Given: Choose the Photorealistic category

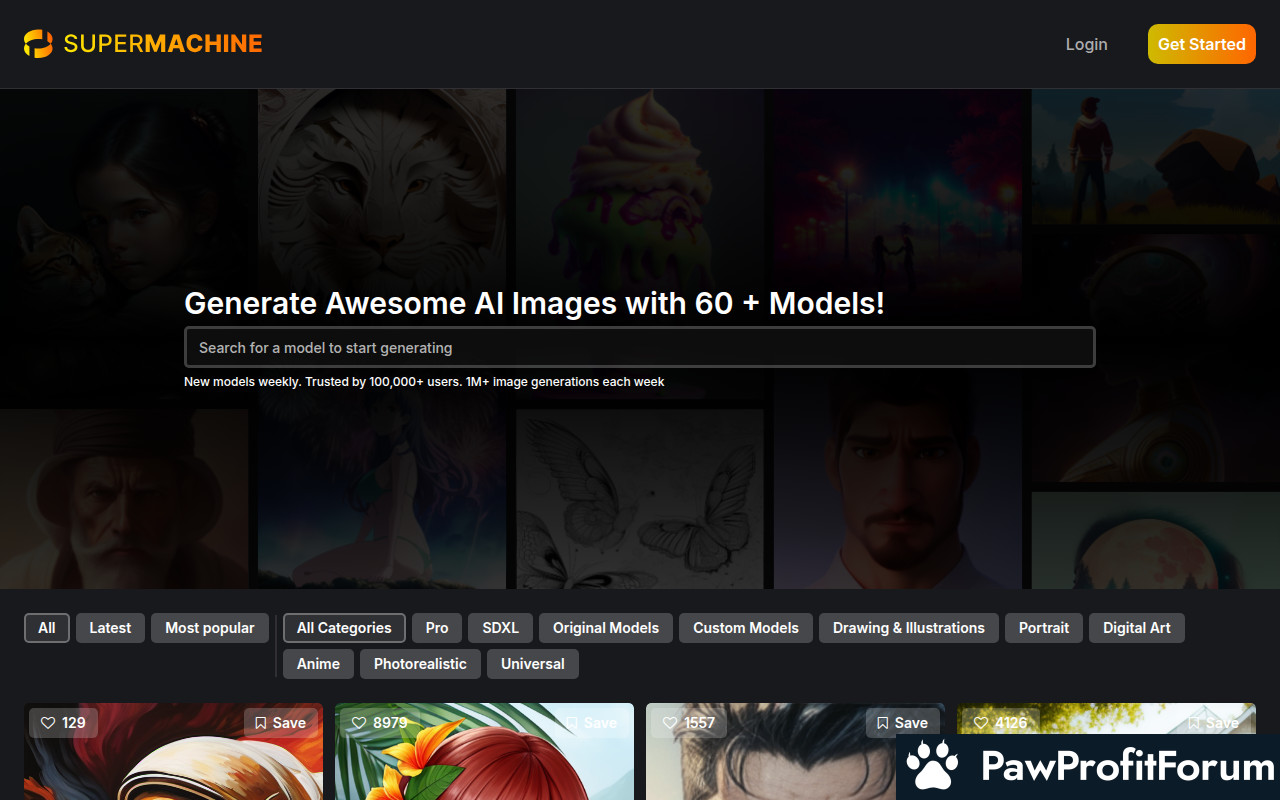Looking at the screenshot, I should pyautogui.click(x=420, y=664).
